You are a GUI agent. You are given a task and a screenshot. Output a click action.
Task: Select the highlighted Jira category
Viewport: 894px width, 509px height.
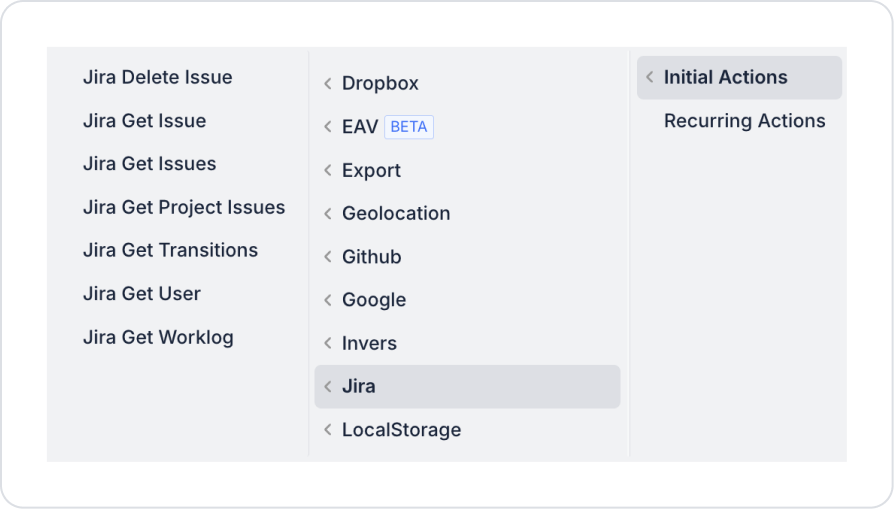467,387
